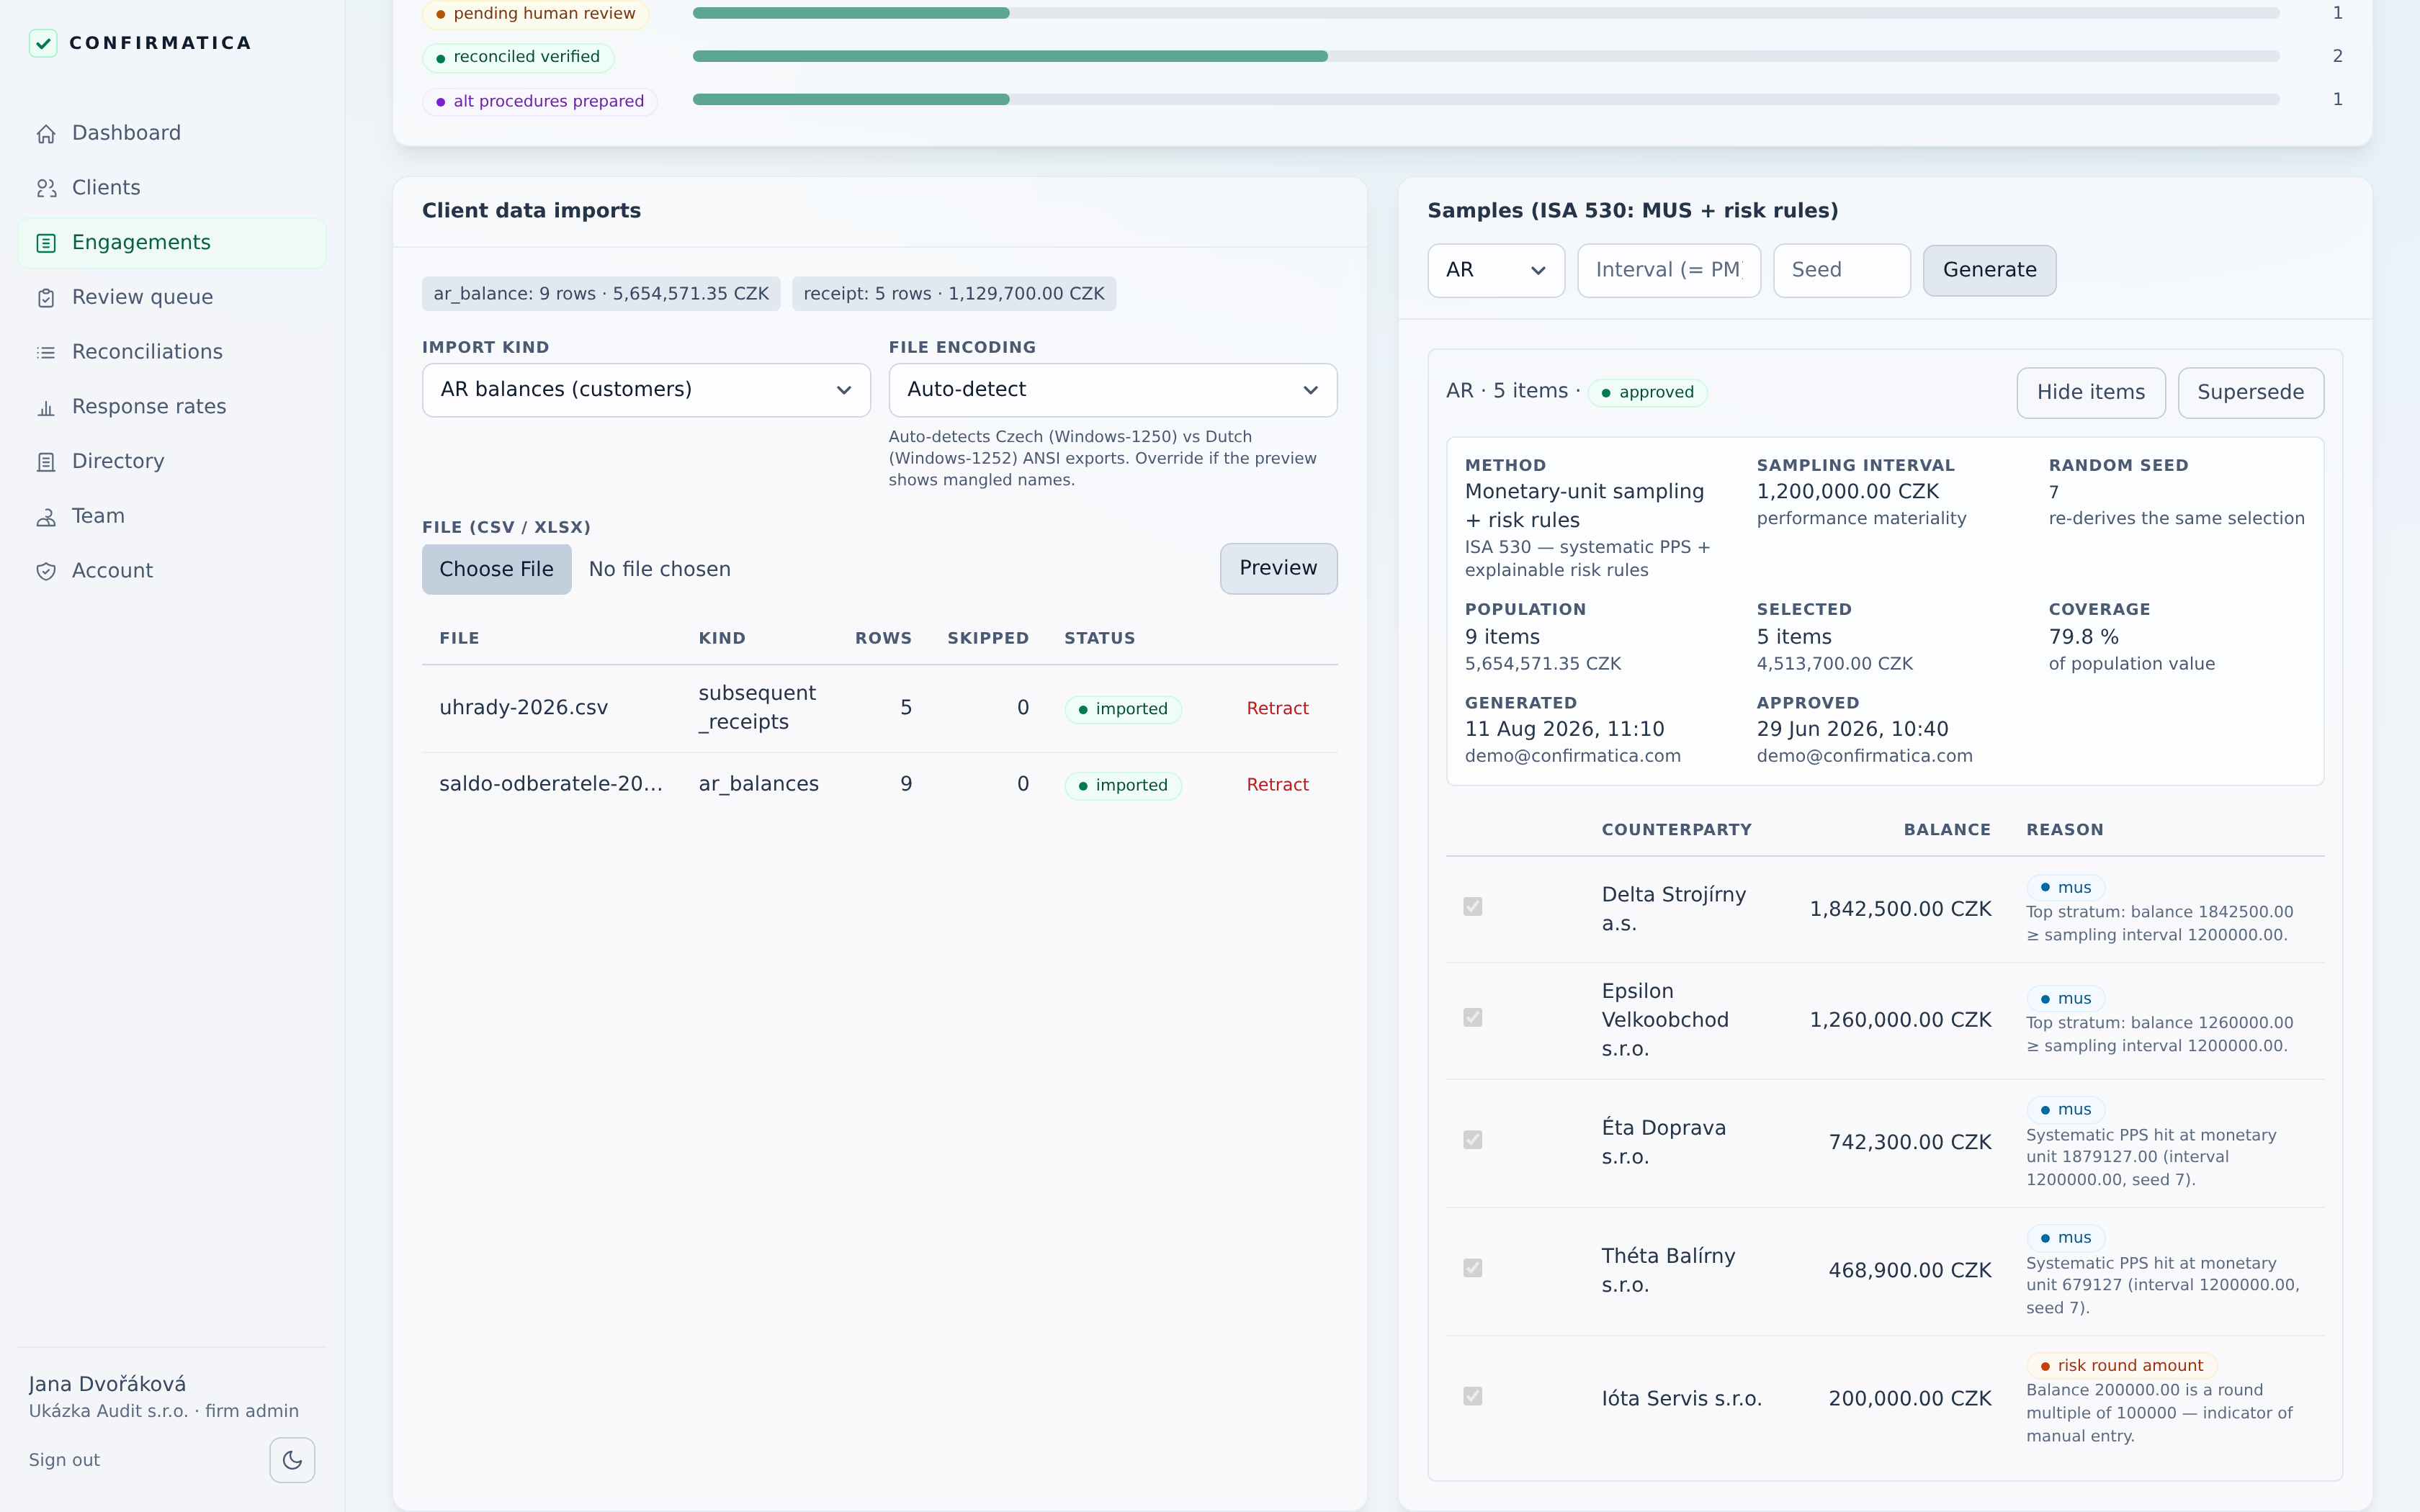Screen dimensions: 2420x1512
Task: Open Account settings in sidebar
Action: (172, 571)
